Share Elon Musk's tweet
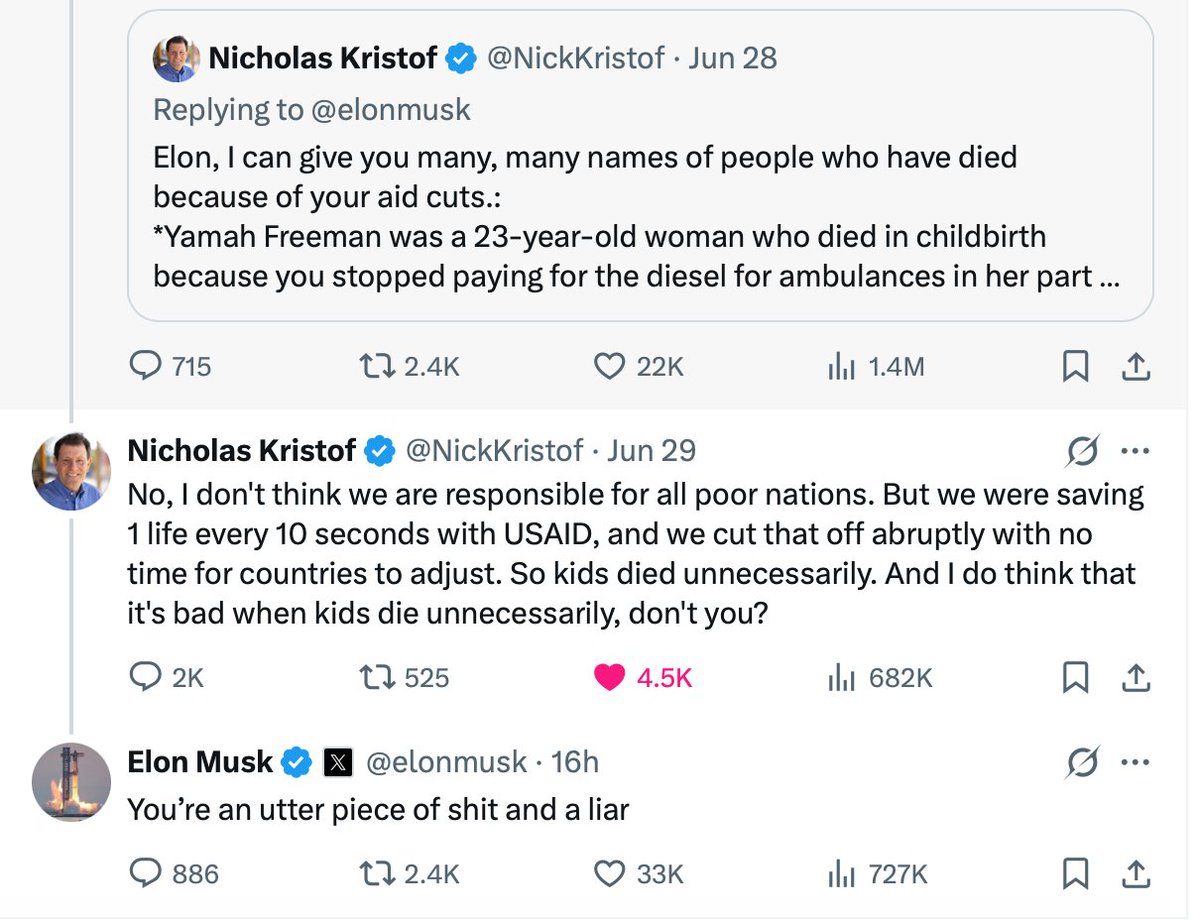 pos(1135,874)
